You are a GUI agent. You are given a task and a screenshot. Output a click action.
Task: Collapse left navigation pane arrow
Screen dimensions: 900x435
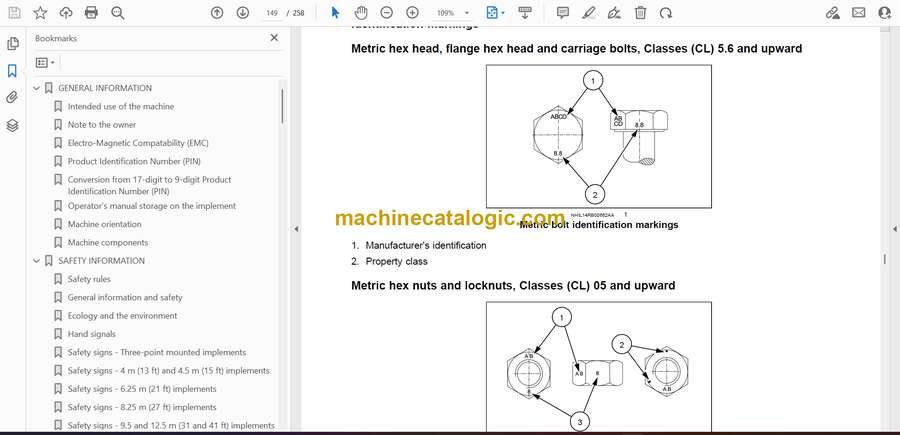click(296, 229)
